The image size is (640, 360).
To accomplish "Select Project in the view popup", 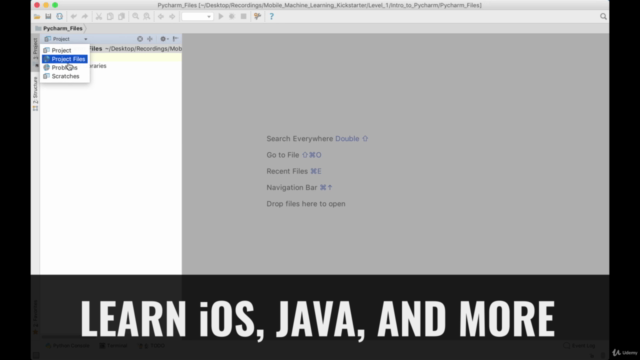I will coord(64,50).
